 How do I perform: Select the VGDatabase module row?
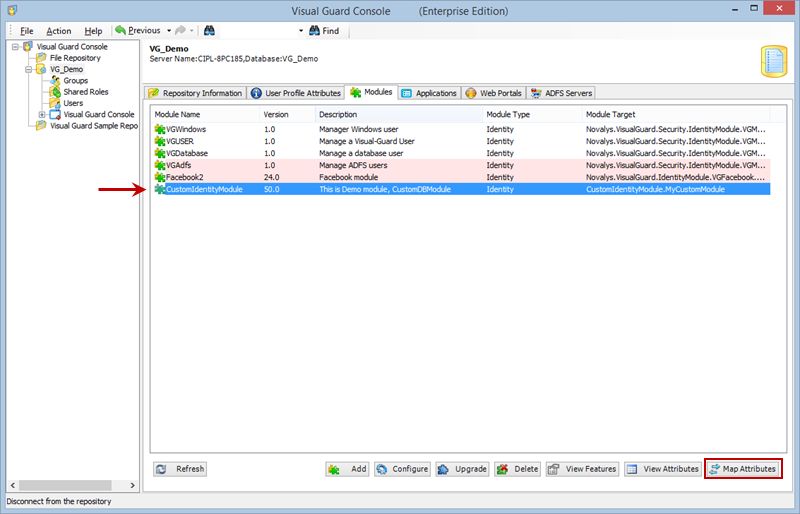(x=462, y=153)
